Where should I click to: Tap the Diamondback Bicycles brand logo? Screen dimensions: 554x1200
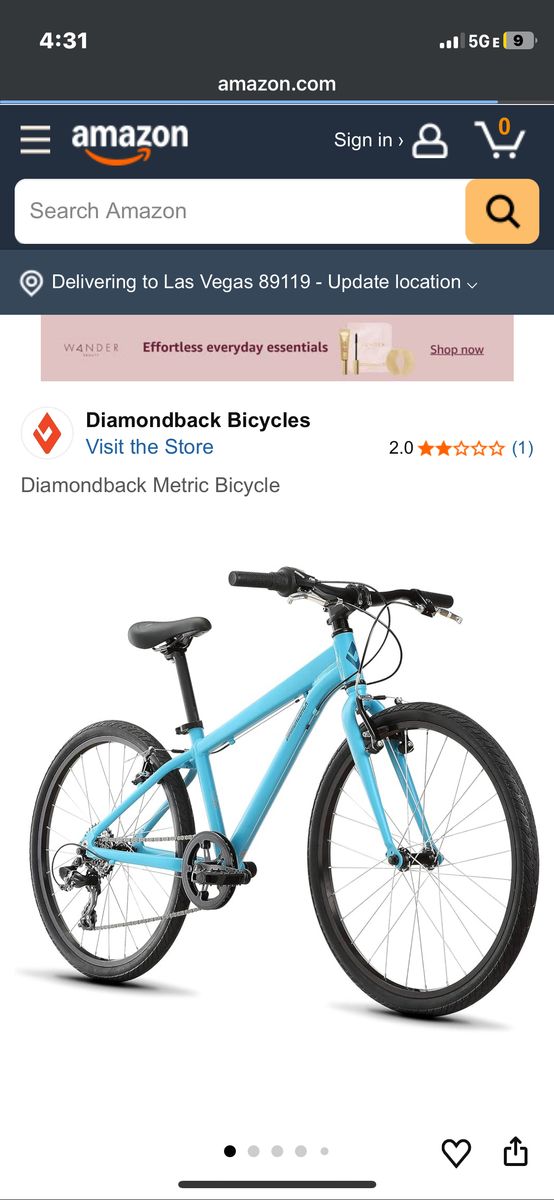pyautogui.click(x=47, y=433)
